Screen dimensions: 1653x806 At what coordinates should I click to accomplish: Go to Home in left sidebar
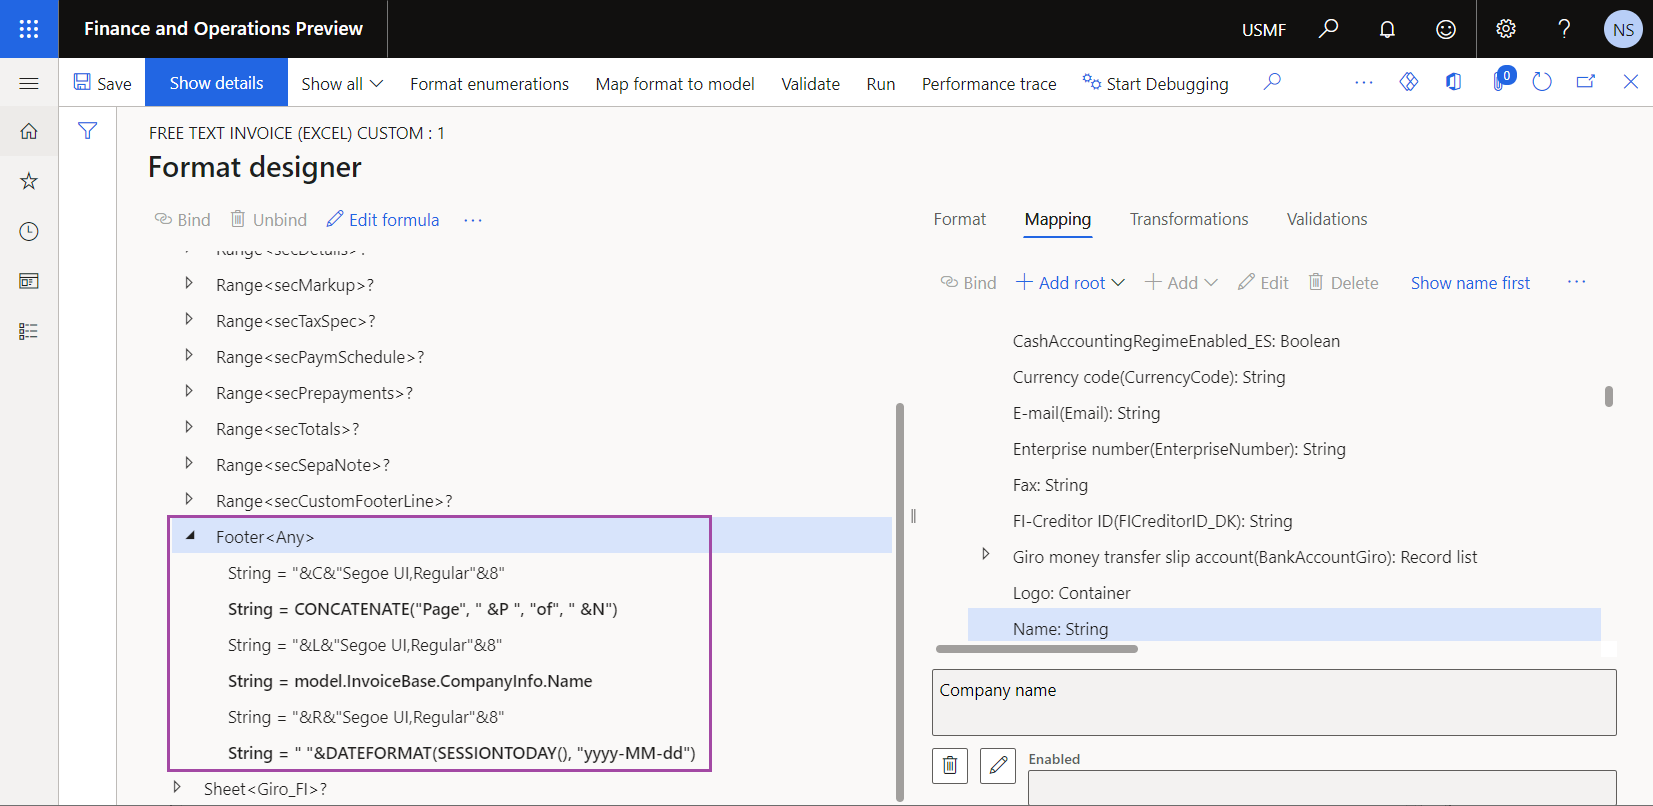[x=29, y=131]
